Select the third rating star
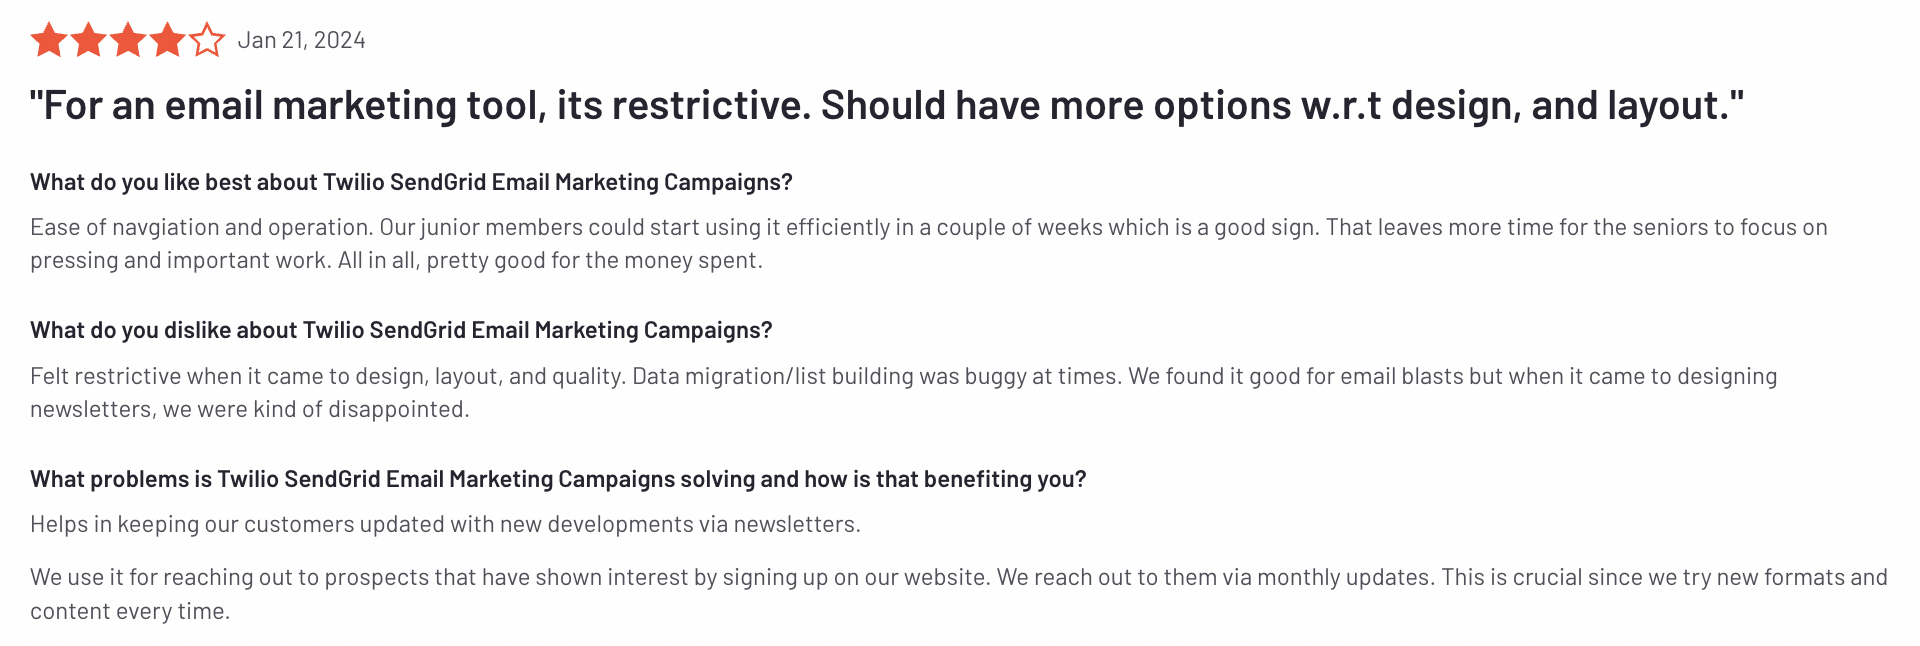 click(128, 41)
